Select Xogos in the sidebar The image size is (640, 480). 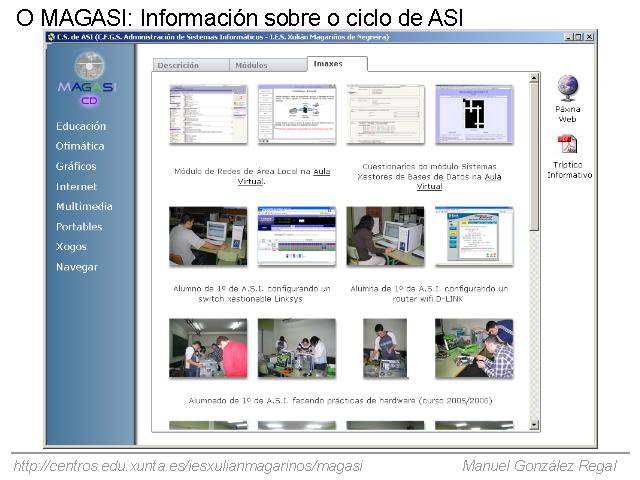click(x=71, y=247)
